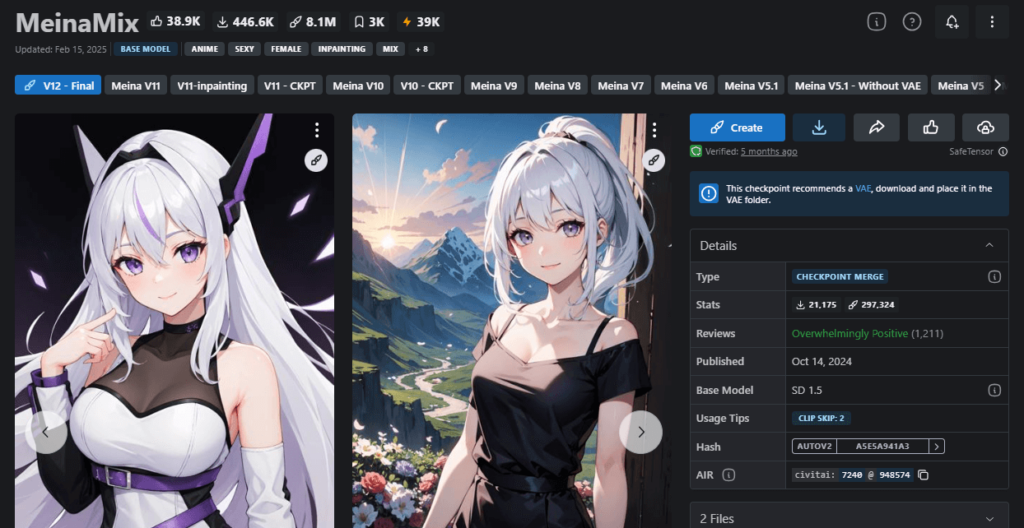Select the Meina V6 version tab

point(684,85)
